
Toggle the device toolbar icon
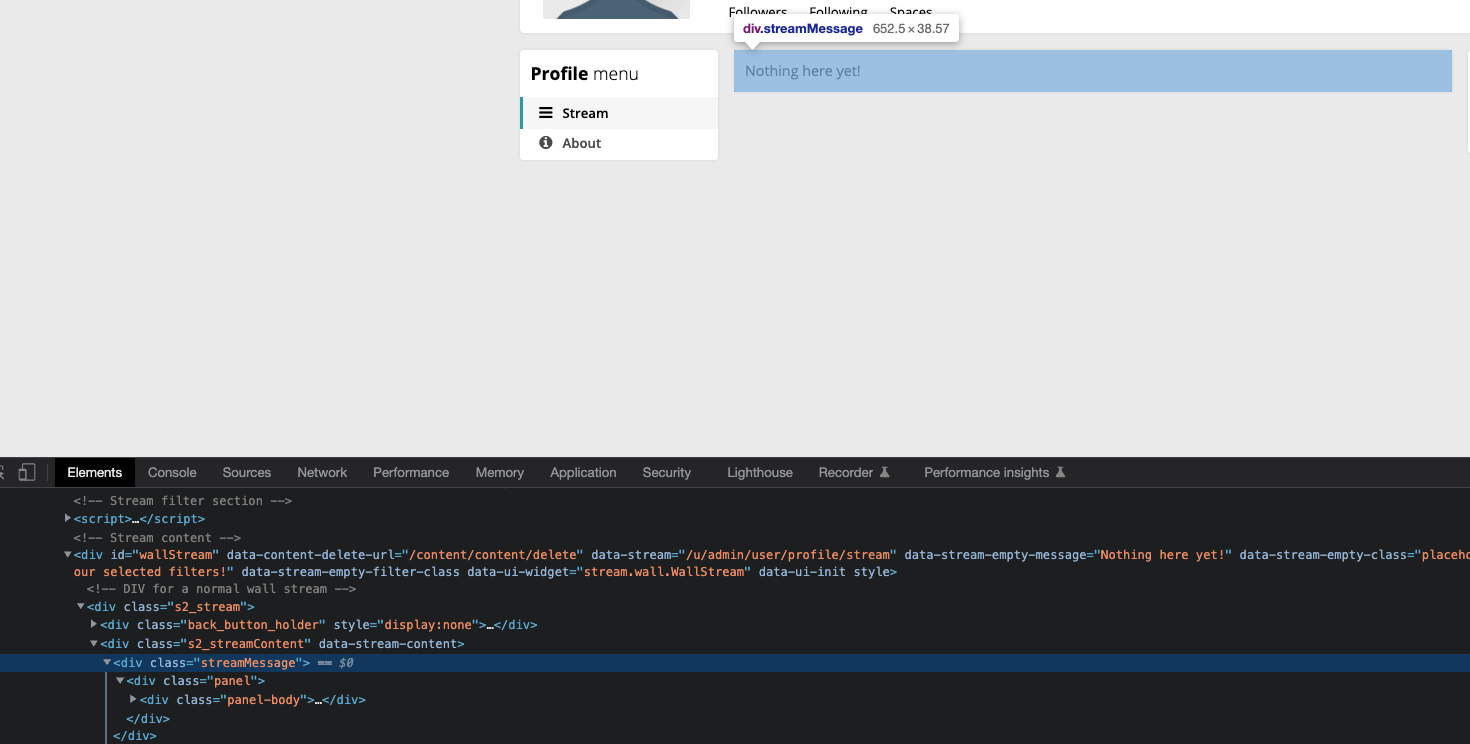click(x=27, y=471)
